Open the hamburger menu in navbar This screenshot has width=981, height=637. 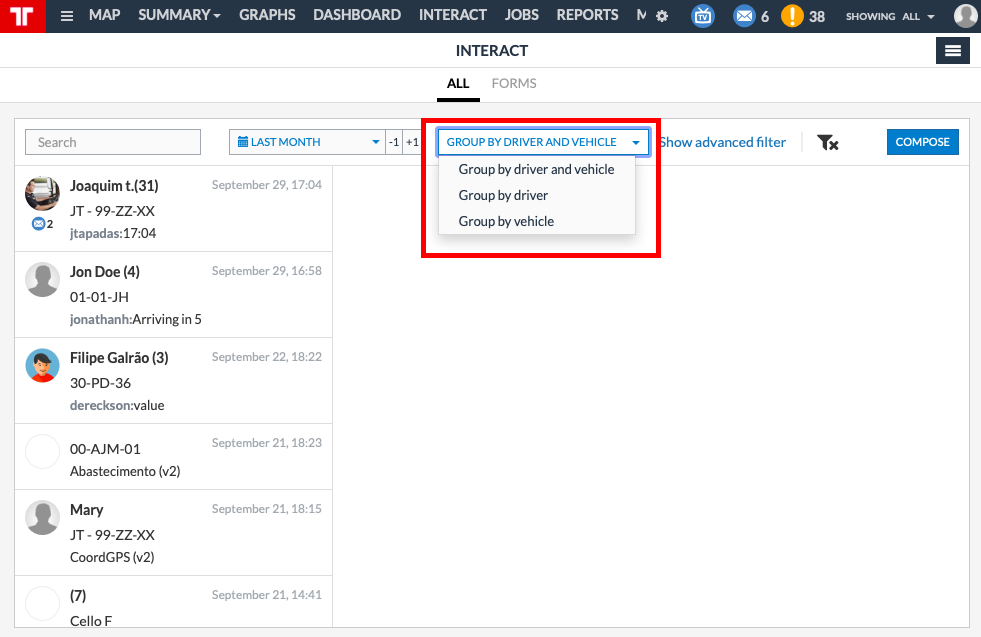[67, 16]
